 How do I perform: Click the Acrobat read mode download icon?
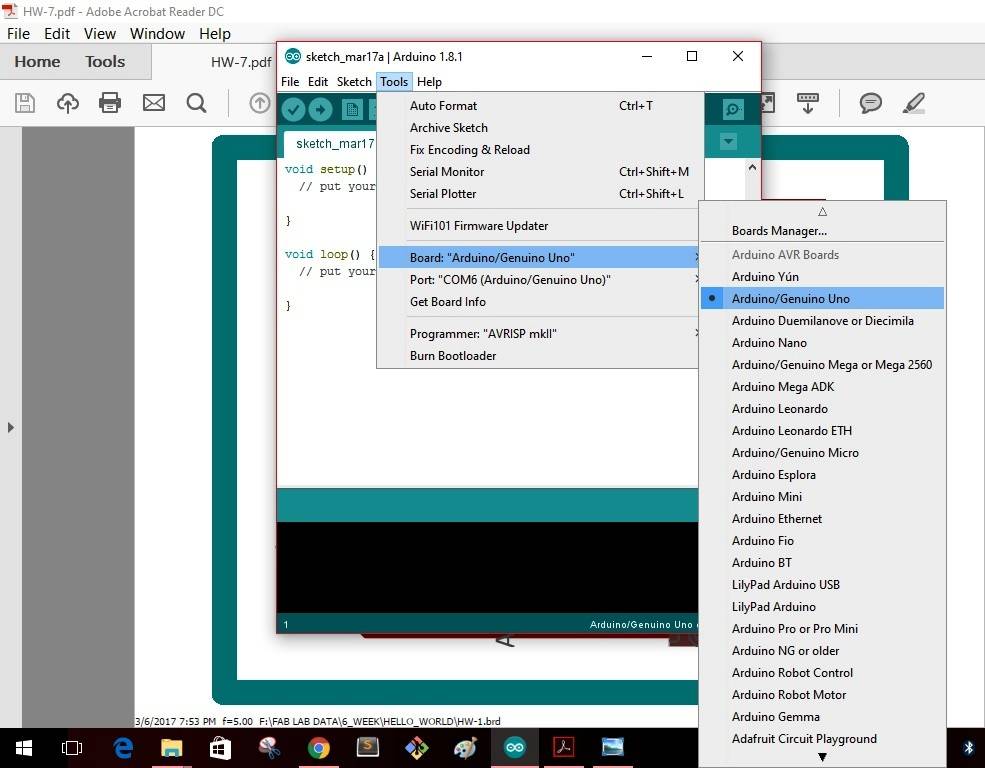(808, 103)
